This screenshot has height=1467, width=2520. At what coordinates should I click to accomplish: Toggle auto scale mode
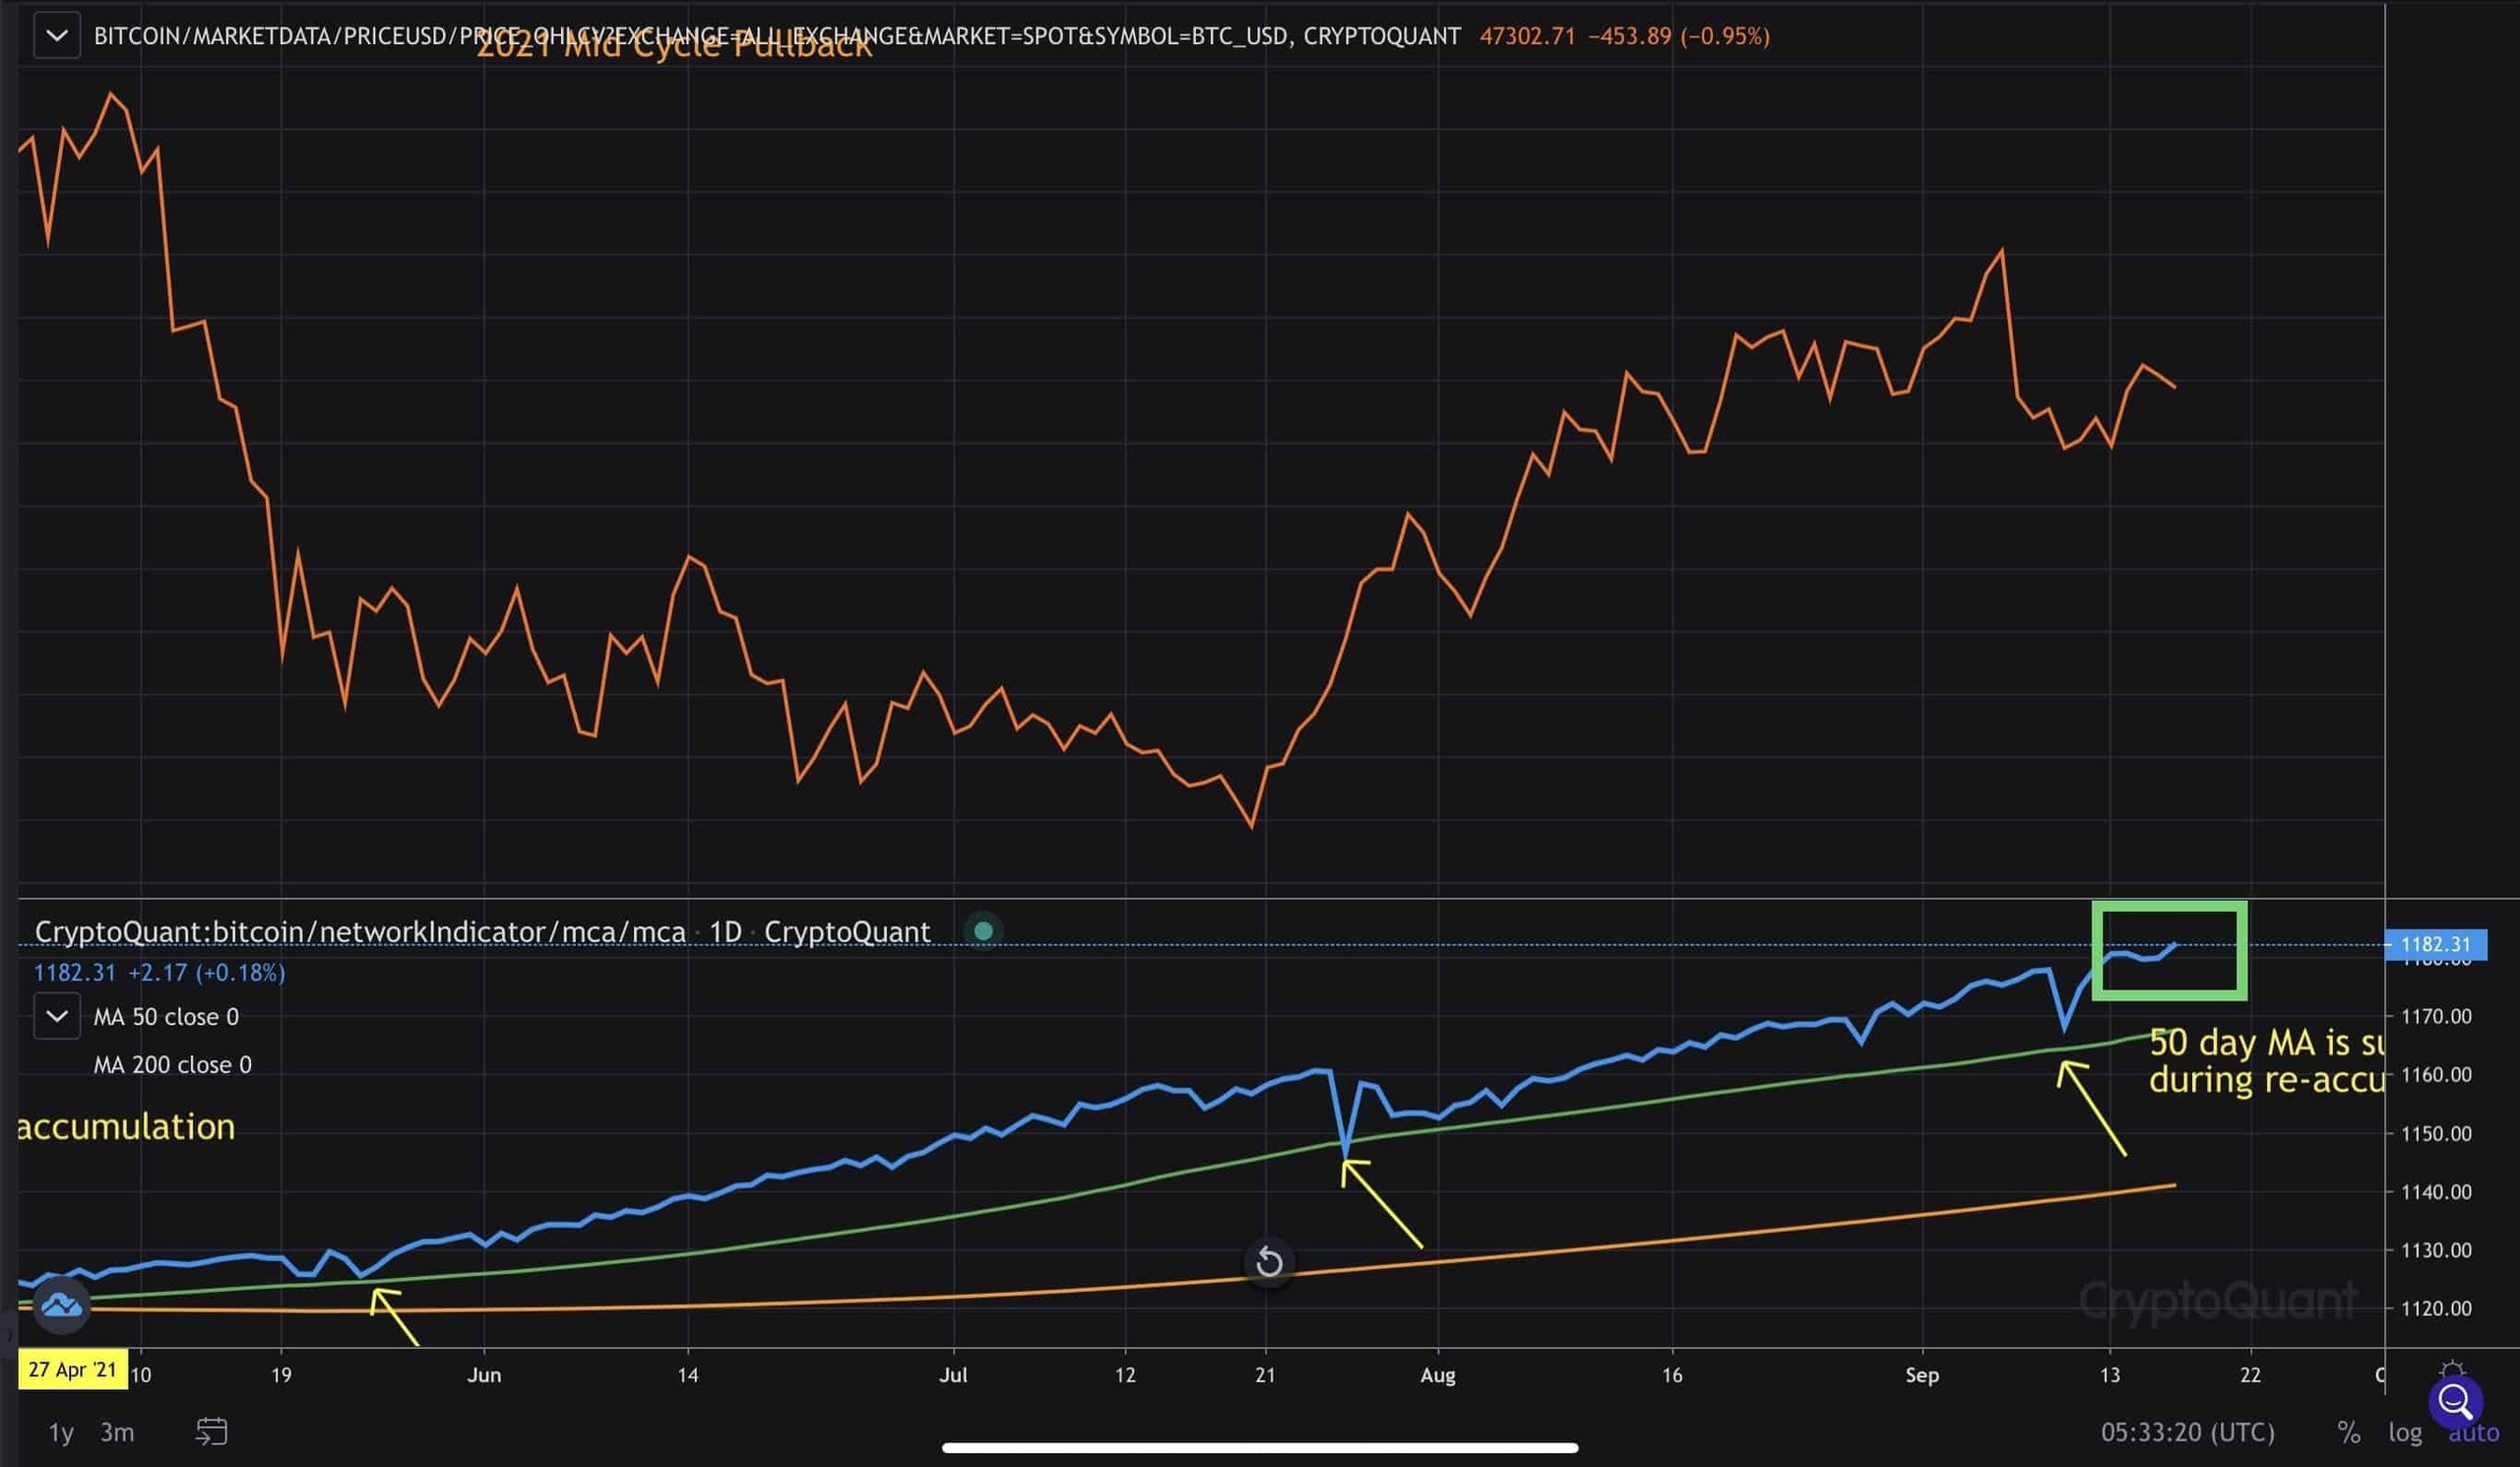click(x=2473, y=1433)
